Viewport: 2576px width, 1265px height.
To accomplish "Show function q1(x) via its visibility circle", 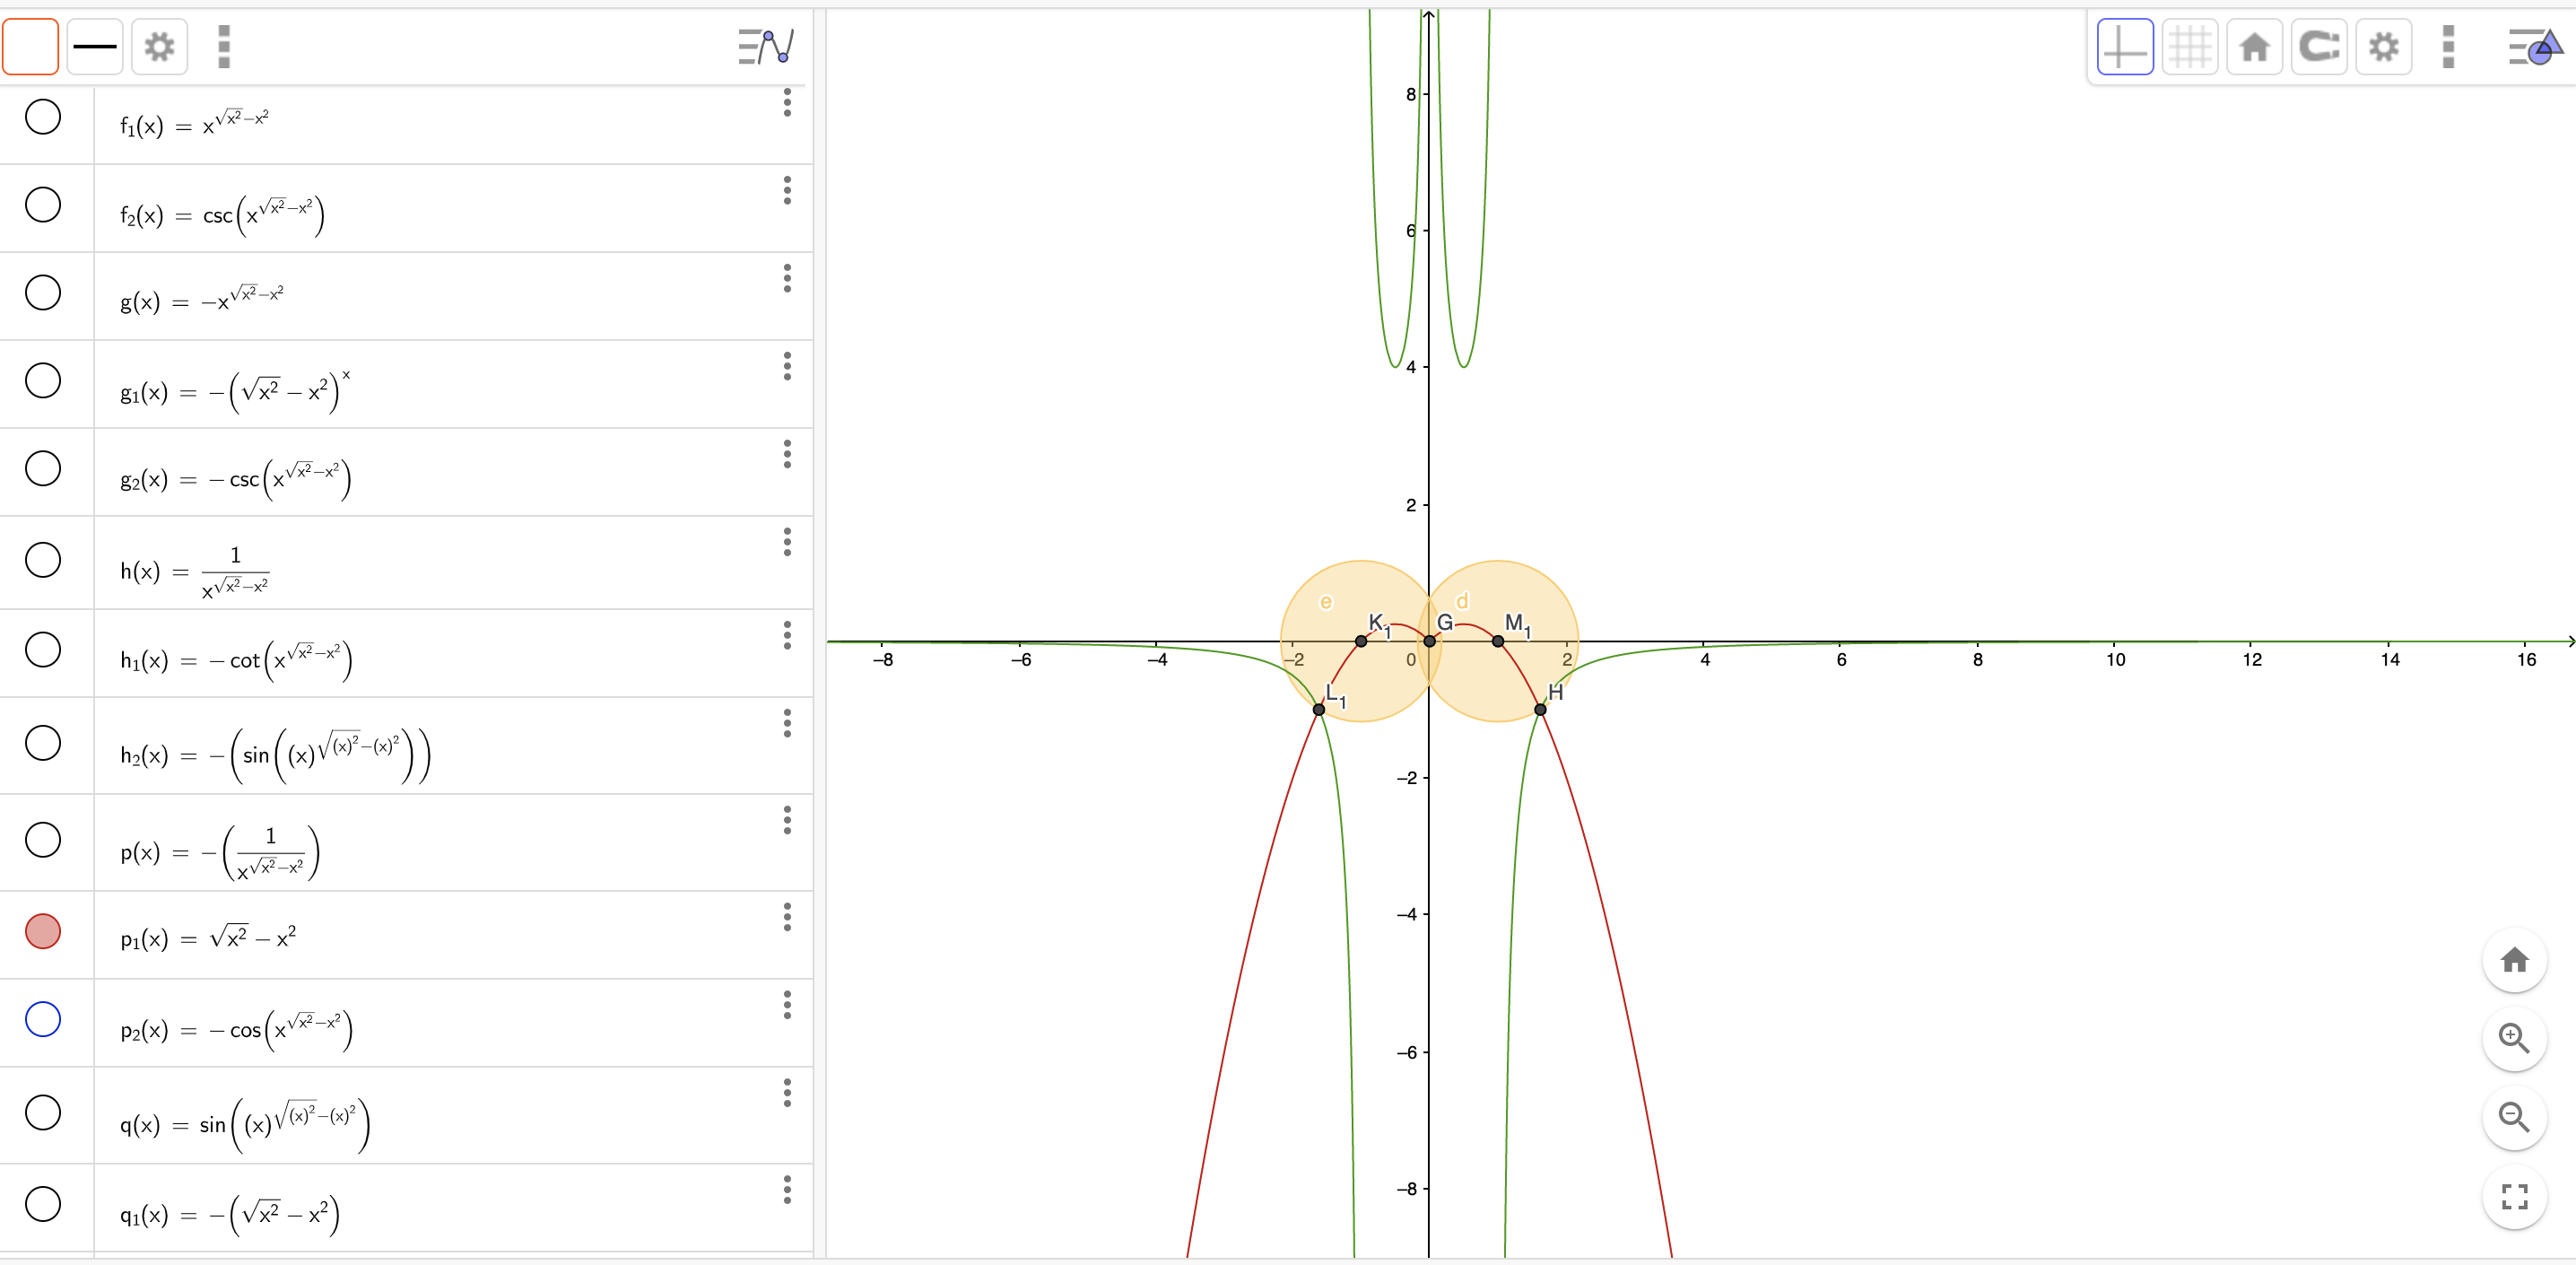I will click(x=43, y=1204).
